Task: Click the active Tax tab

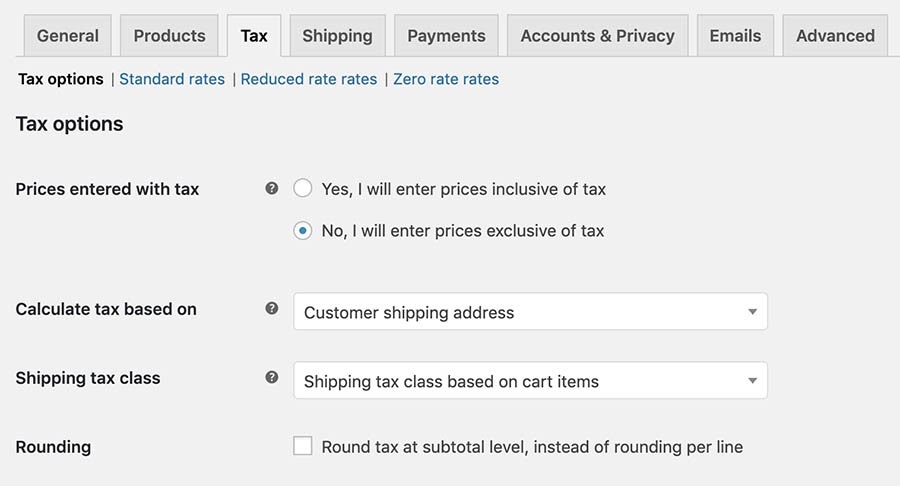Action: point(254,36)
